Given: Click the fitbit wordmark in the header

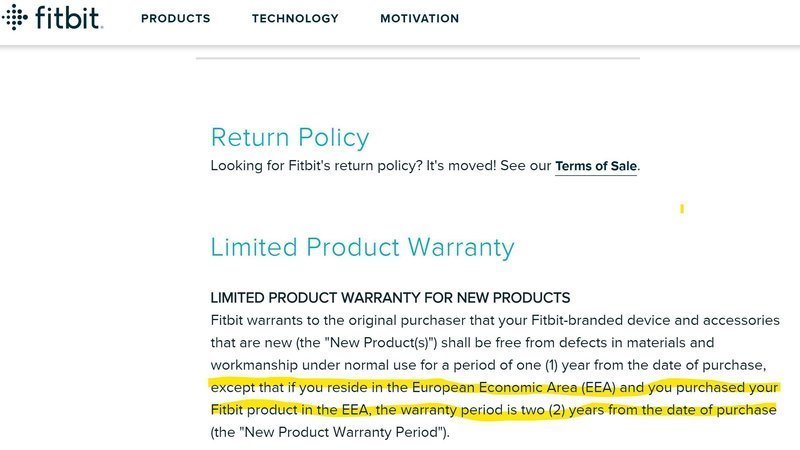Looking at the screenshot, I should tap(68, 18).
